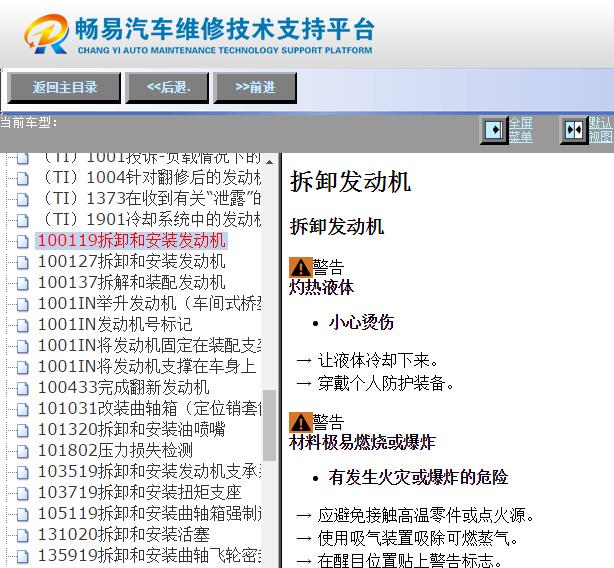Select the (TI)1373在收到有关泄露 tree item
This screenshot has width=614, height=568.
[x=150, y=198]
